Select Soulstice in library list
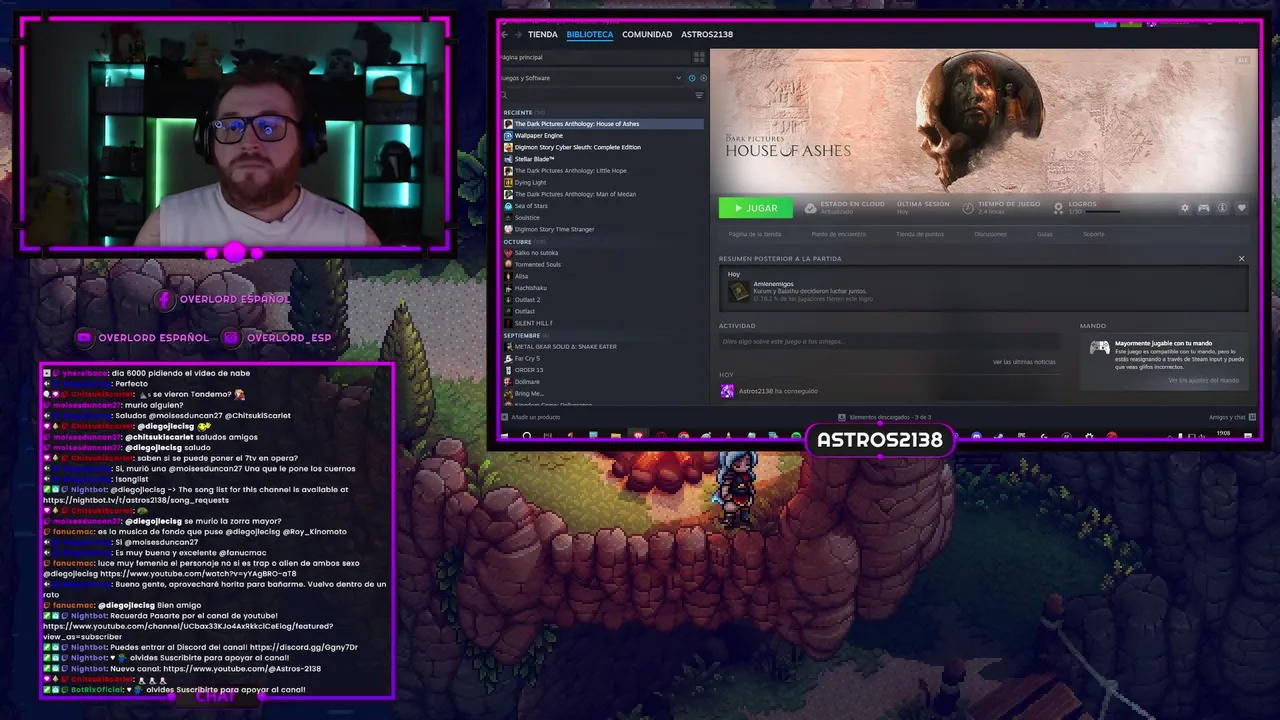The width and height of the screenshot is (1280, 720). [603, 217]
